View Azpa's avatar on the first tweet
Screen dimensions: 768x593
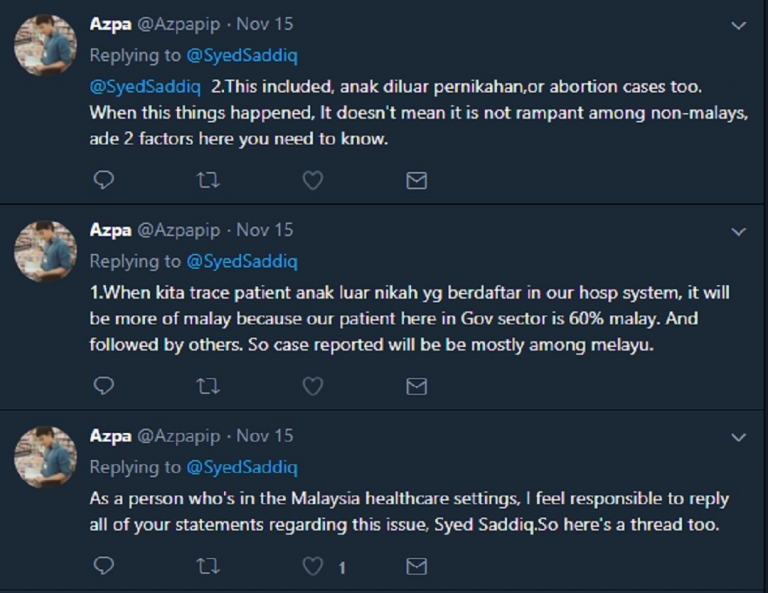[45, 45]
